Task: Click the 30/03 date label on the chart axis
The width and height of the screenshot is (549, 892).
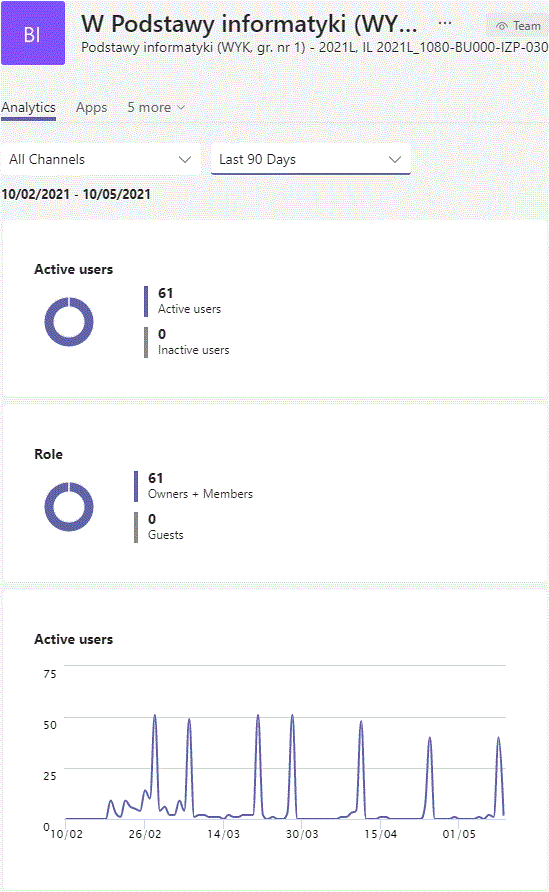Action: [302, 834]
